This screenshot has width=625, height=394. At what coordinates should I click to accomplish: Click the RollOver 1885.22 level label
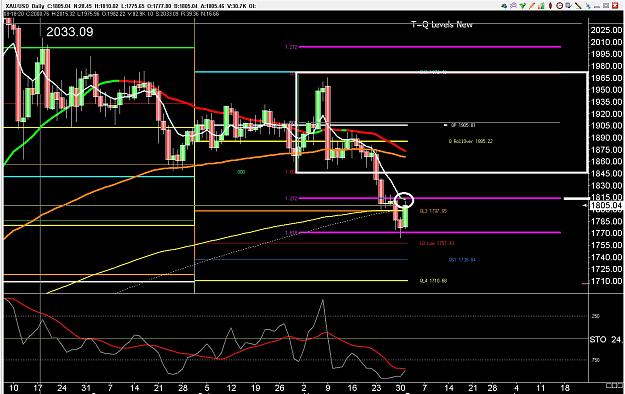click(x=470, y=141)
